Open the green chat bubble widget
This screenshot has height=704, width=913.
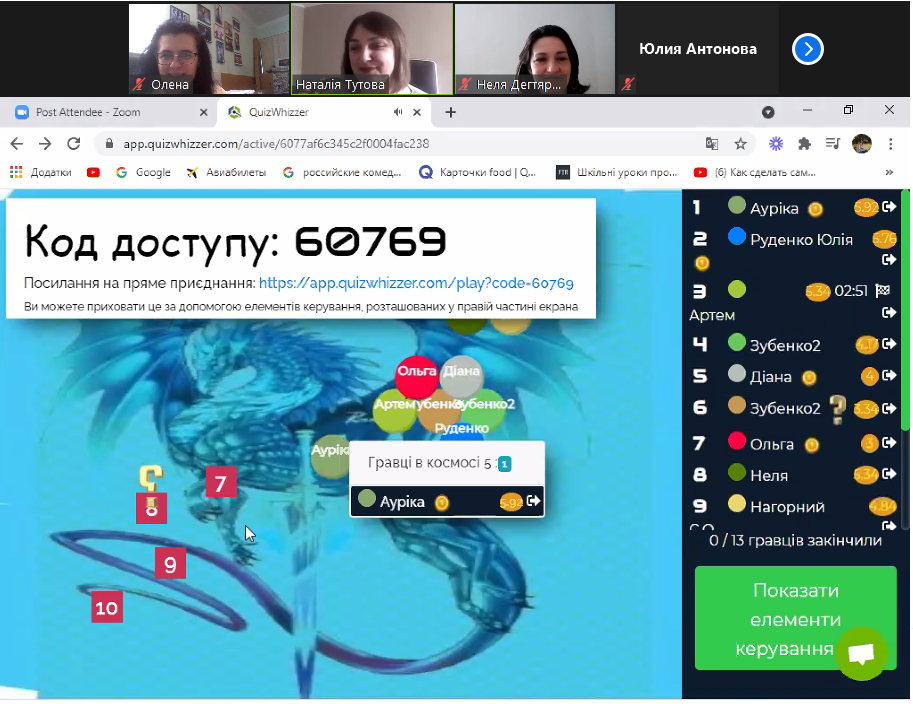point(861,654)
